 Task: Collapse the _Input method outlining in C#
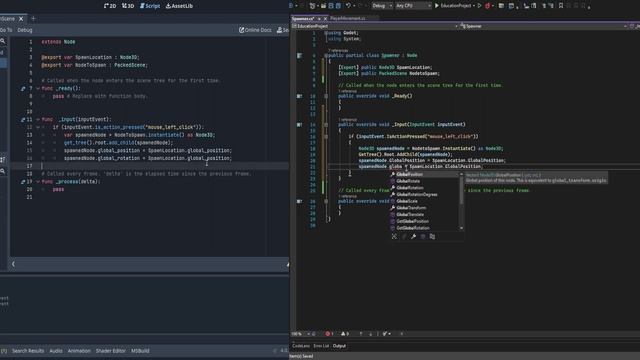click(x=326, y=124)
